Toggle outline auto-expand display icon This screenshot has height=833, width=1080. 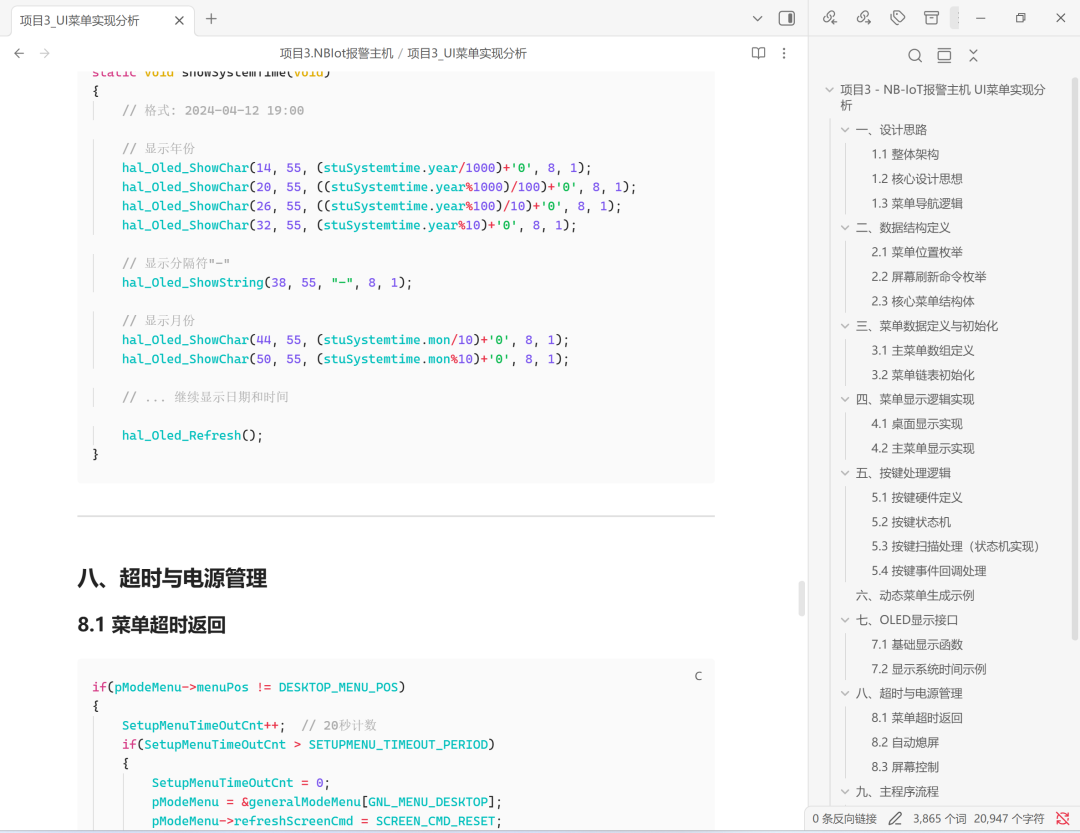(x=944, y=56)
